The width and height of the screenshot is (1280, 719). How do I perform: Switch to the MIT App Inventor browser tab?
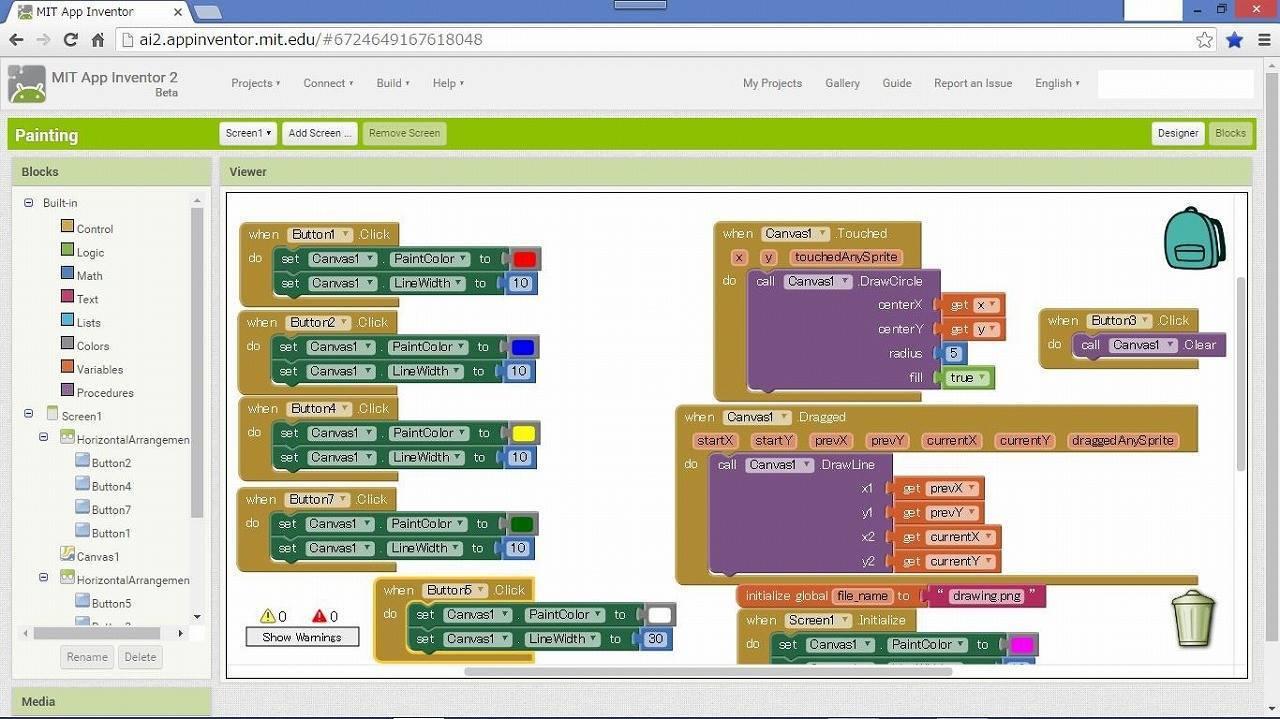pos(95,12)
